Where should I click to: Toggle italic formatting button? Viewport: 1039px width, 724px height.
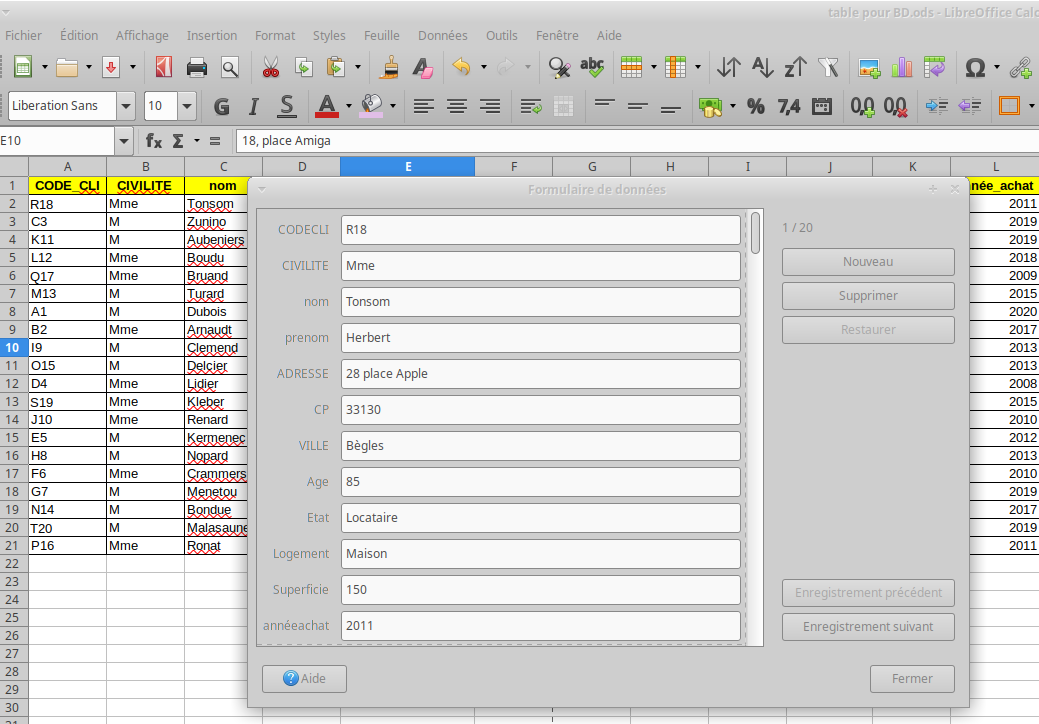point(254,106)
